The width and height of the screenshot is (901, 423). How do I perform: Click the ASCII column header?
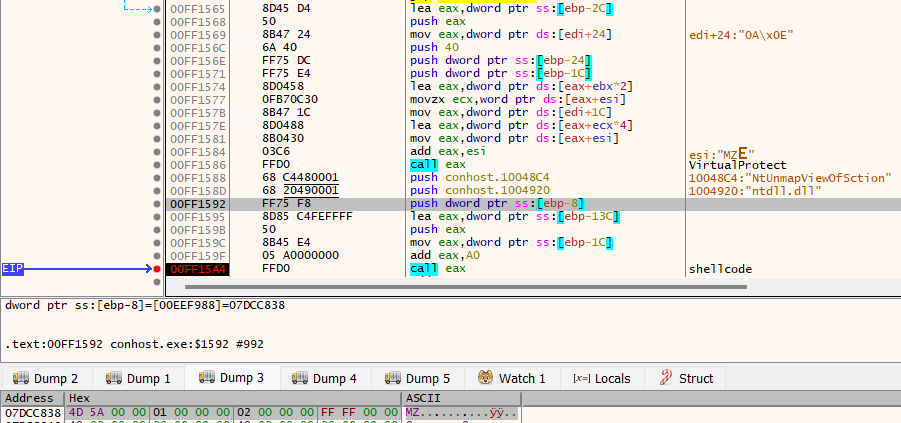point(417,398)
